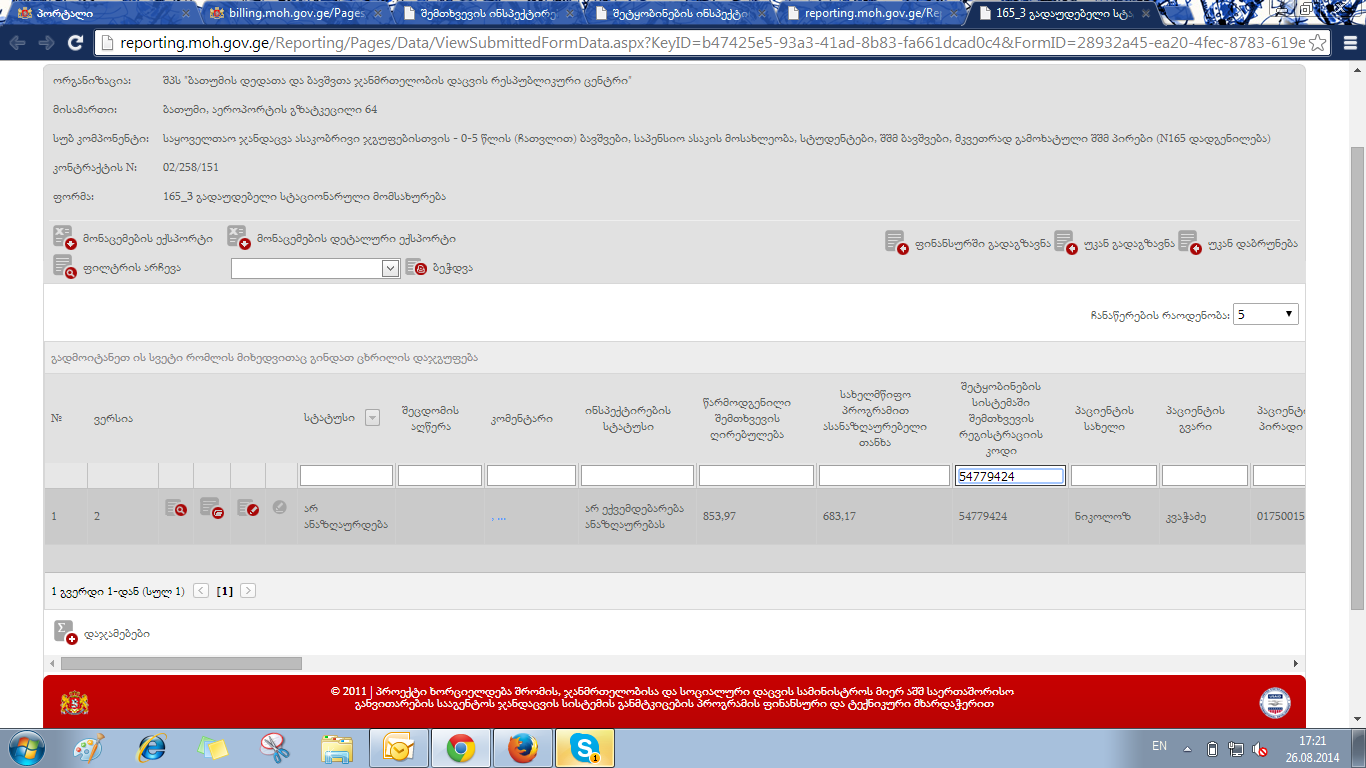
Task: Click the data export icon (მონაცემების ექსპორტი)
Action: [x=65, y=238]
